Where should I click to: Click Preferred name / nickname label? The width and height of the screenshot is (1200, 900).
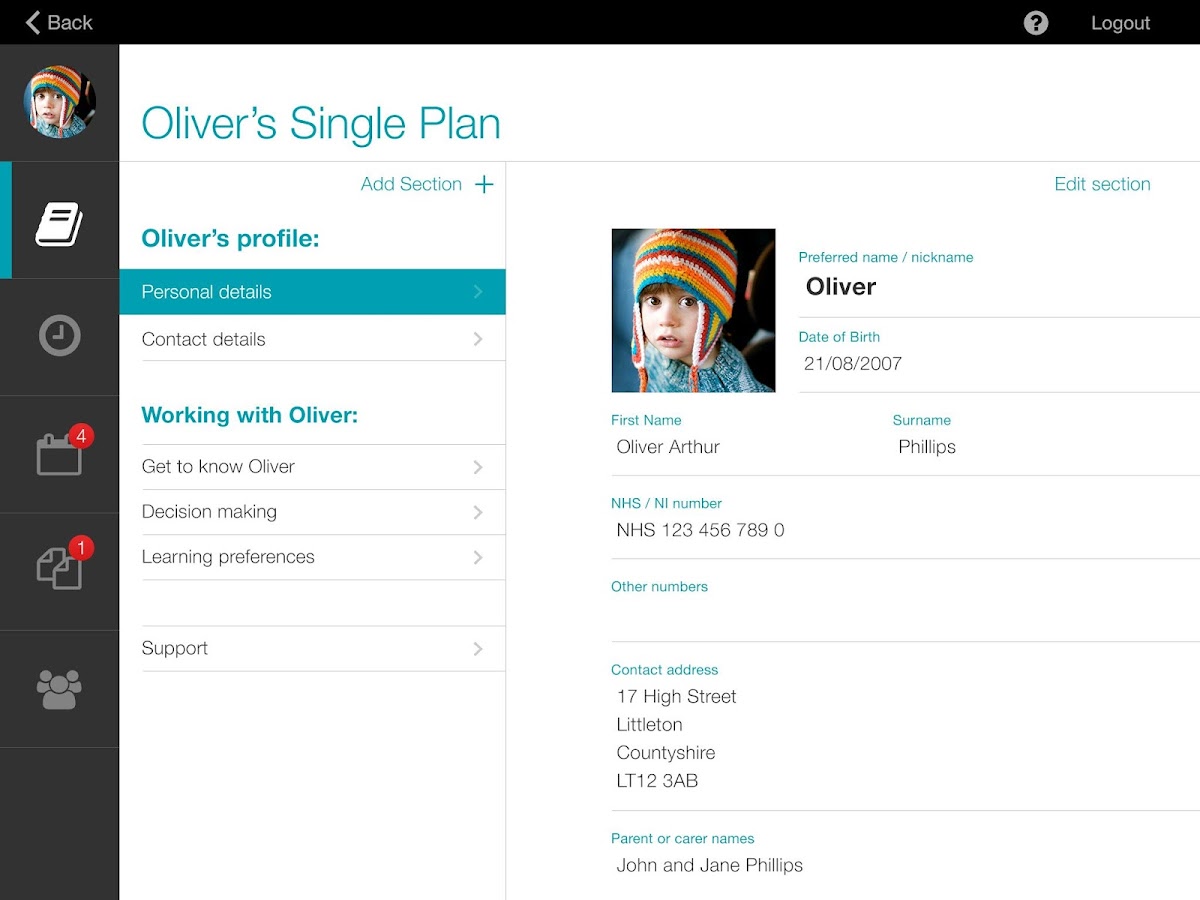pos(886,257)
